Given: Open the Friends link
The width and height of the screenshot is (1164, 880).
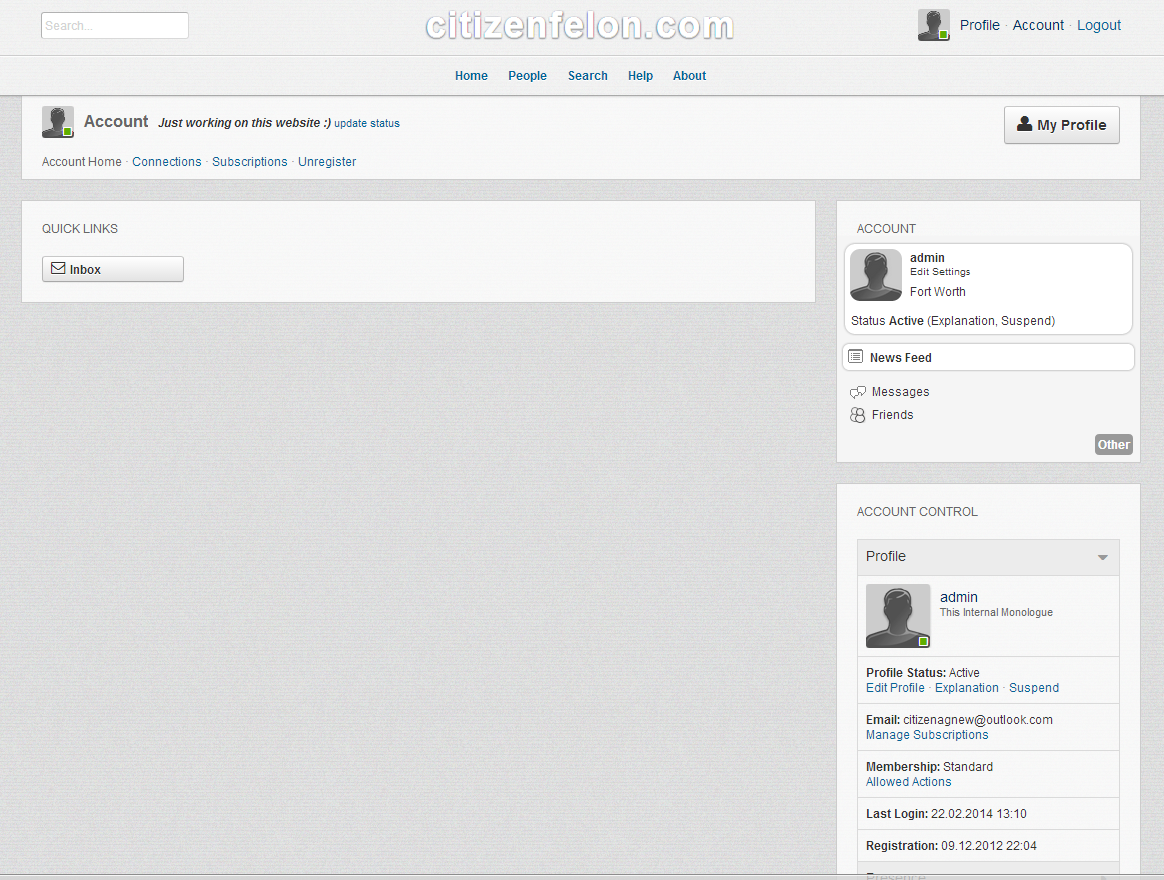Looking at the screenshot, I should (892, 415).
